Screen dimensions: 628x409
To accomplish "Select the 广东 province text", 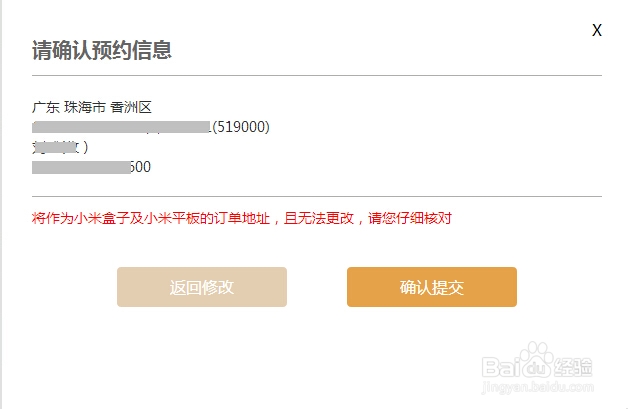I will pos(46,107).
